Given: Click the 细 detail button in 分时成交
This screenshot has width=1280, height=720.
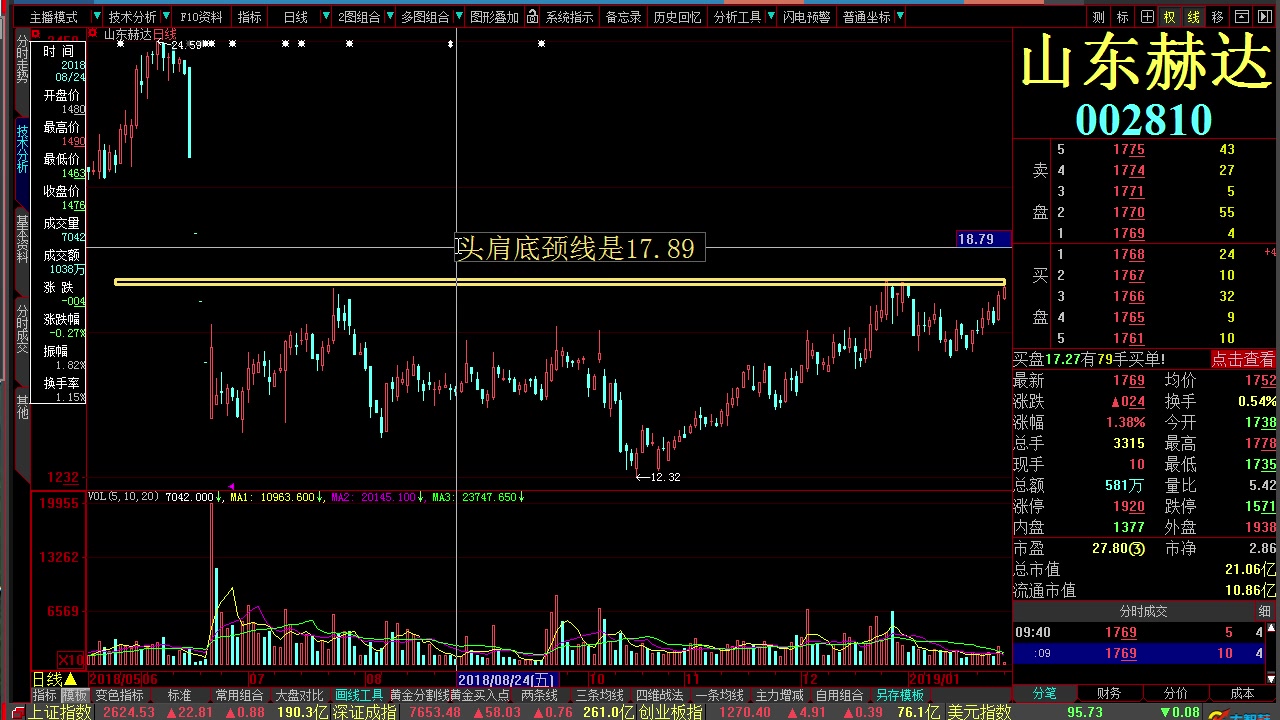Looking at the screenshot, I should tap(1264, 611).
